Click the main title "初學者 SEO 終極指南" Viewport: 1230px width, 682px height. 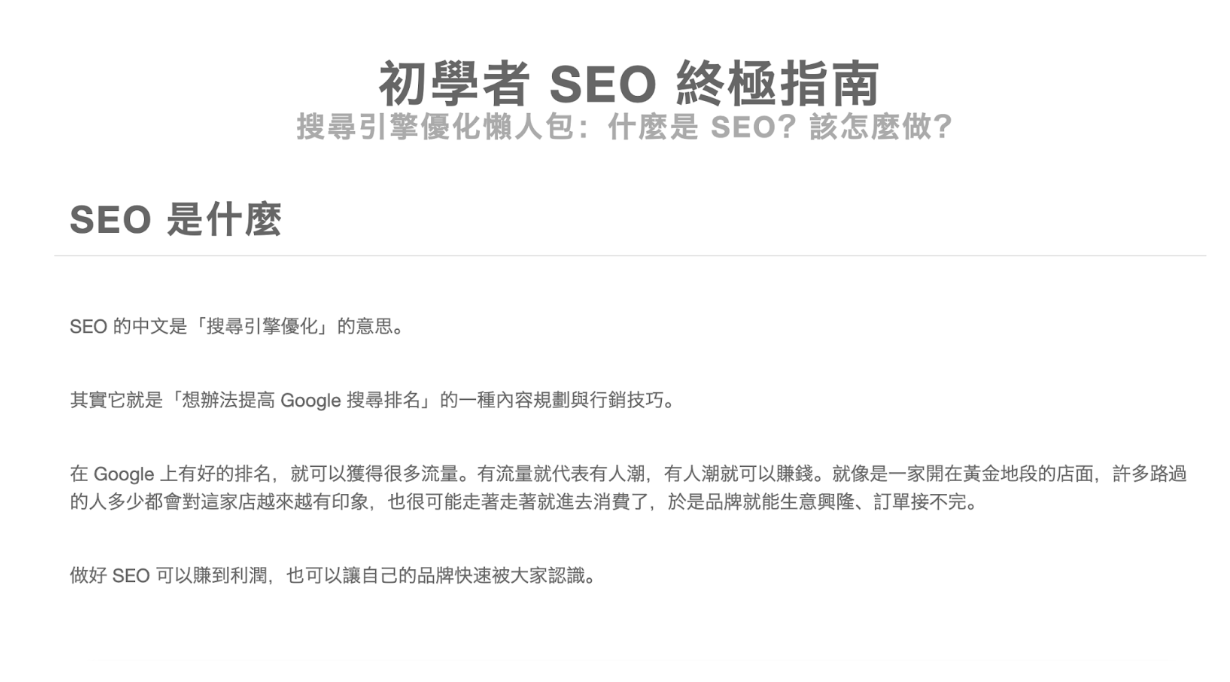pyautogui.click(x=629, y=84)
